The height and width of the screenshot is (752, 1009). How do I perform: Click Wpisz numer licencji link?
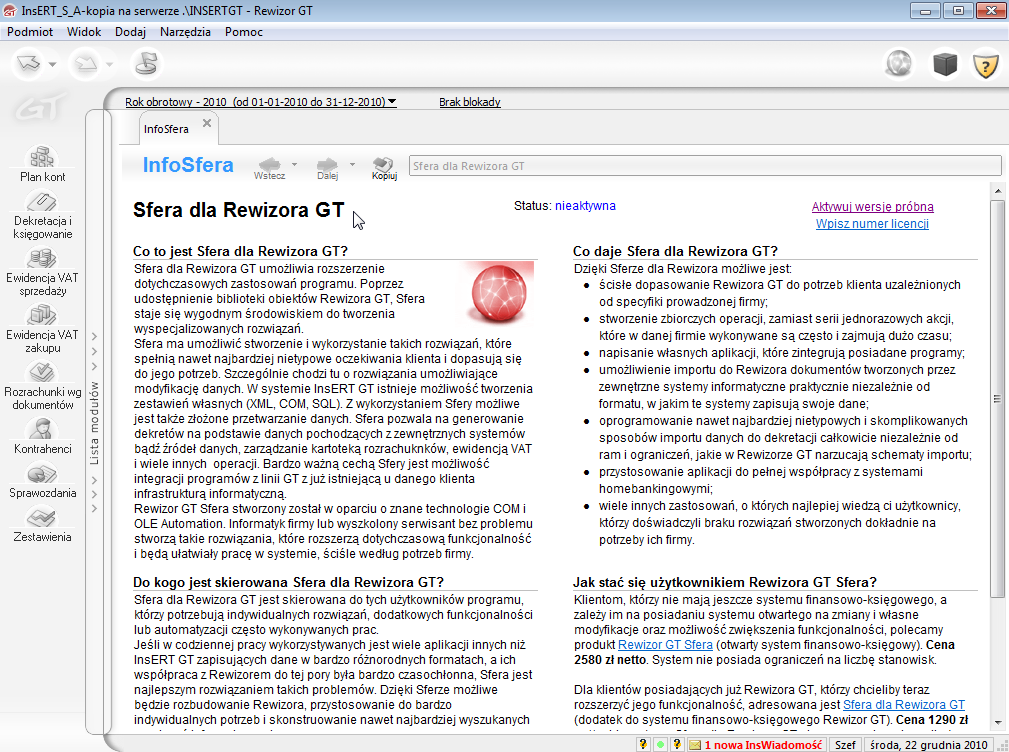pos(872,224)
